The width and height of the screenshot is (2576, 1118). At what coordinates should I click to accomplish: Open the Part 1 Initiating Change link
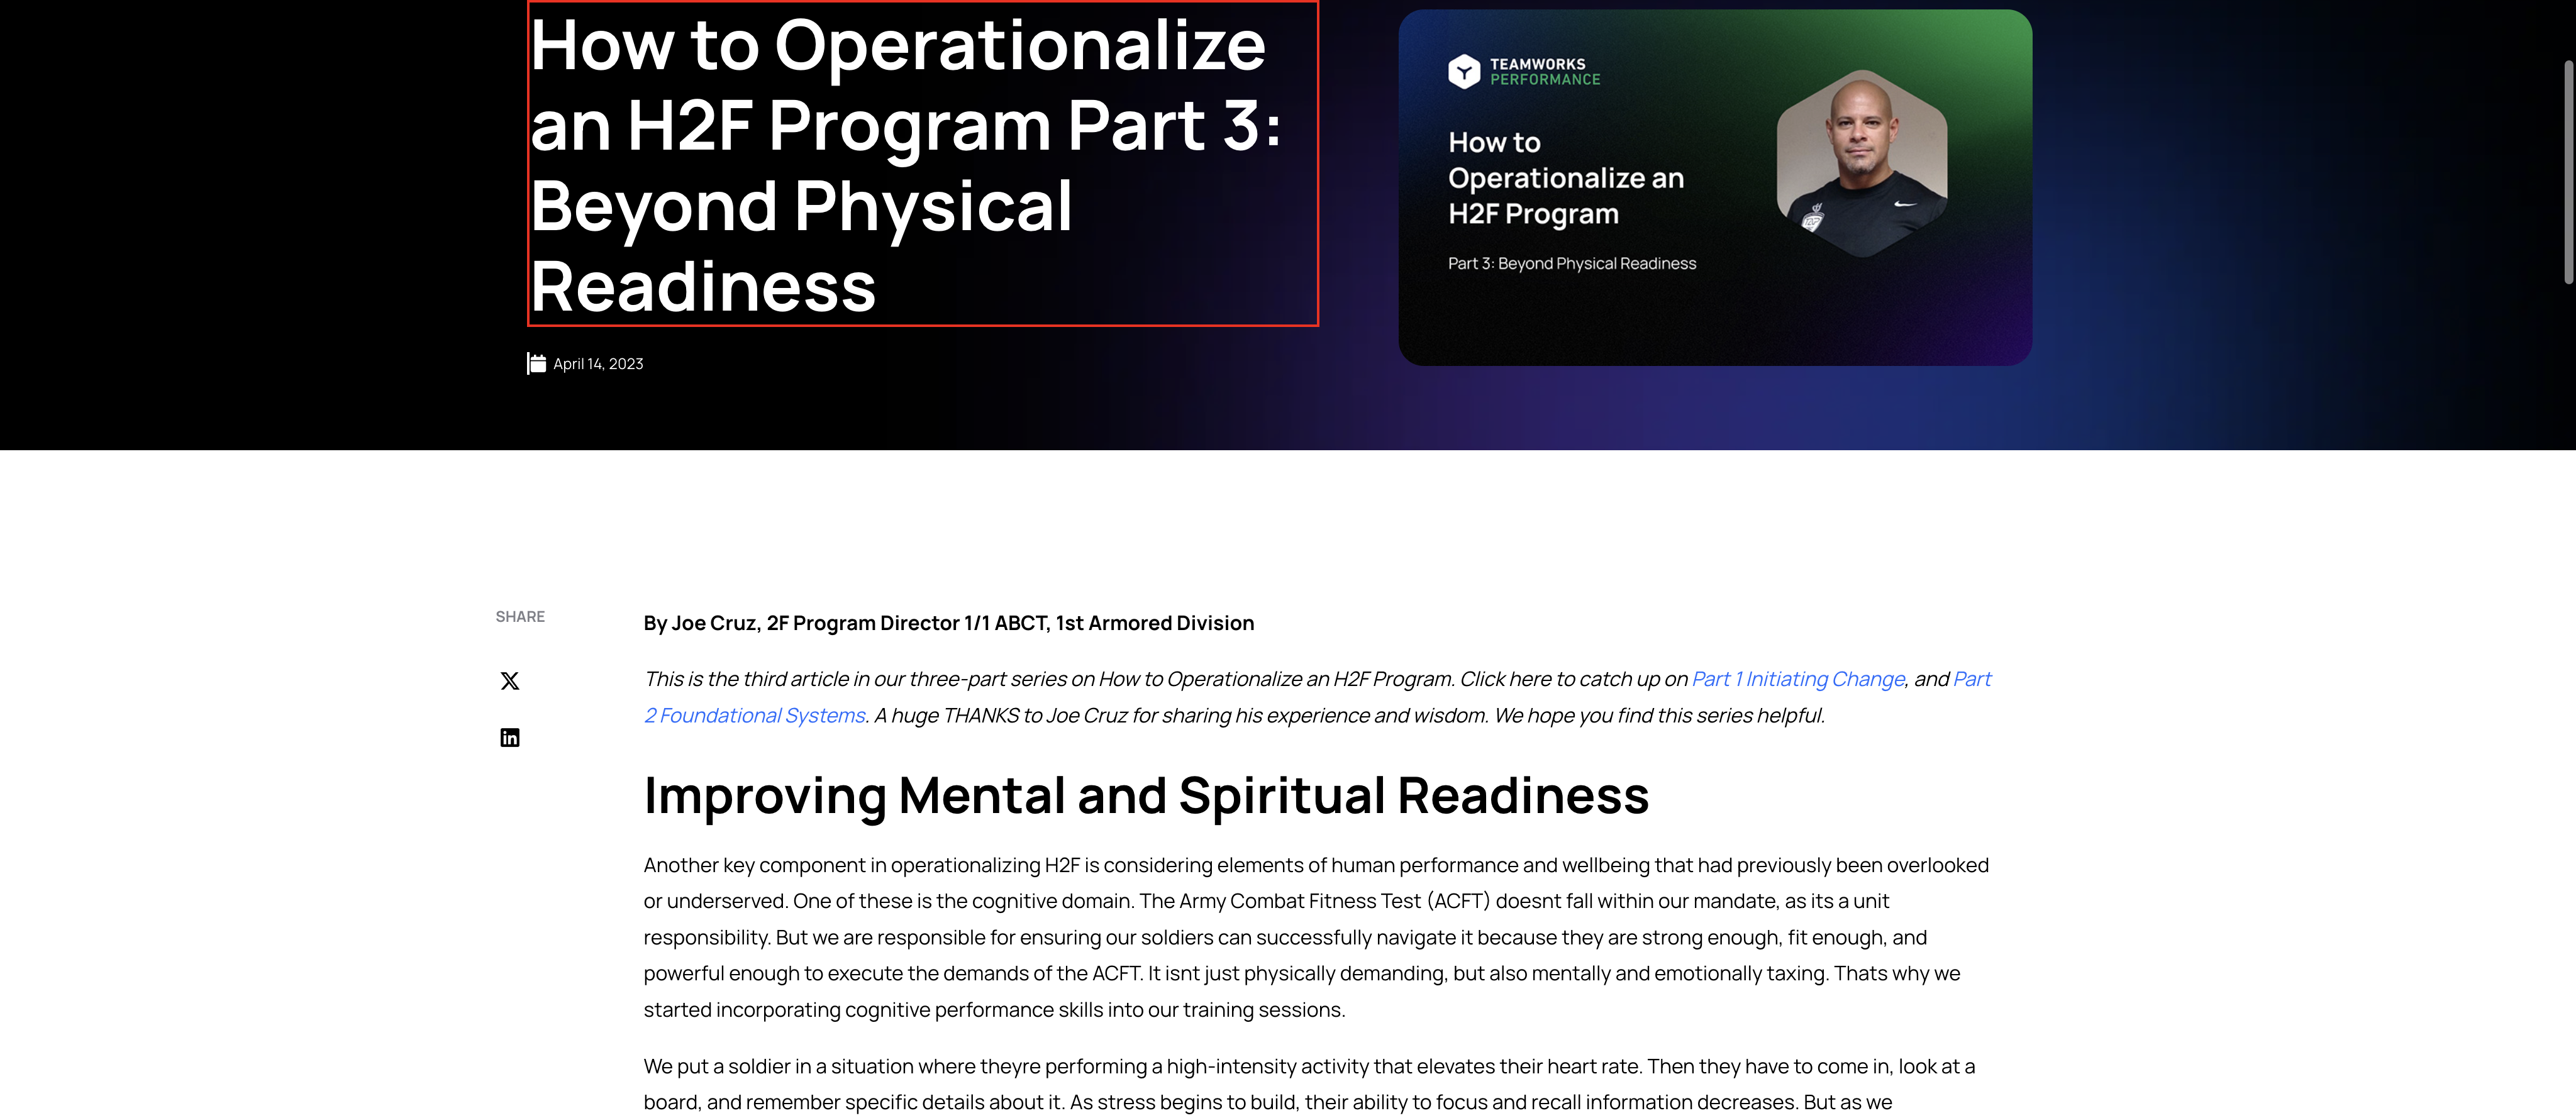click(1798, 679)
